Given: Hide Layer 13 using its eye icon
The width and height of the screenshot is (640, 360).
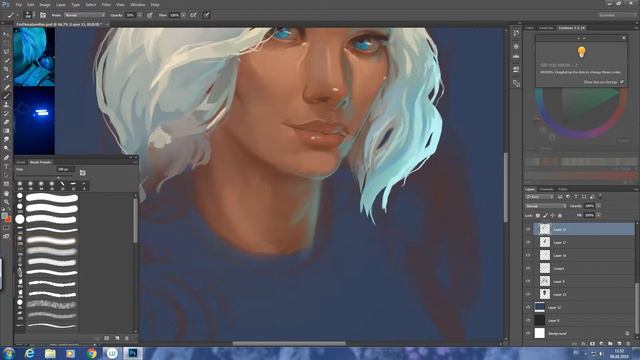Looking at the screenshot, I should pos(528,294).
